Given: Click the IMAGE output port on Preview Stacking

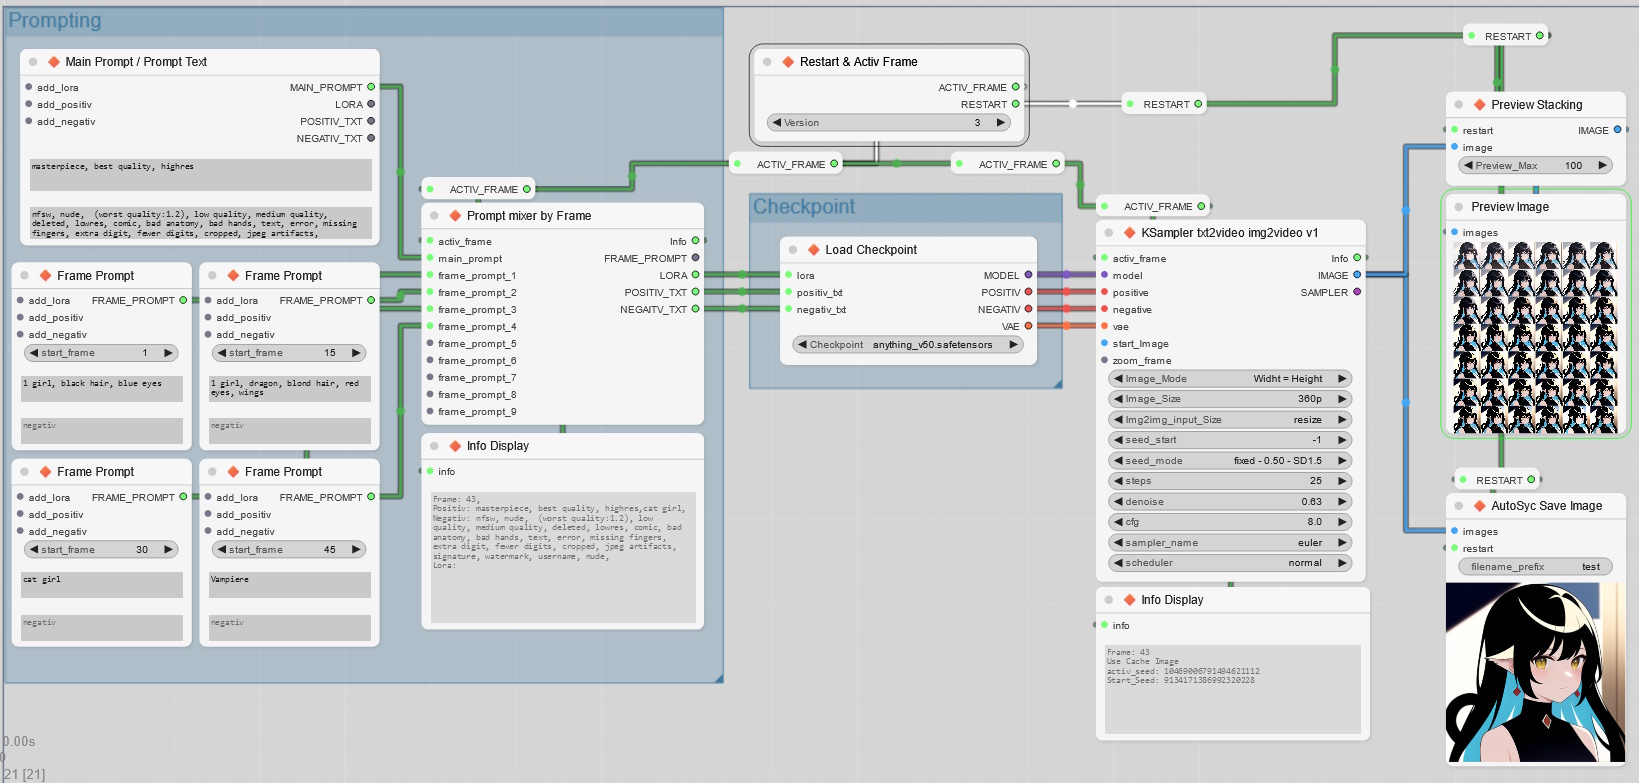Looking at the screenshot, I should [x=1617, y=130].
